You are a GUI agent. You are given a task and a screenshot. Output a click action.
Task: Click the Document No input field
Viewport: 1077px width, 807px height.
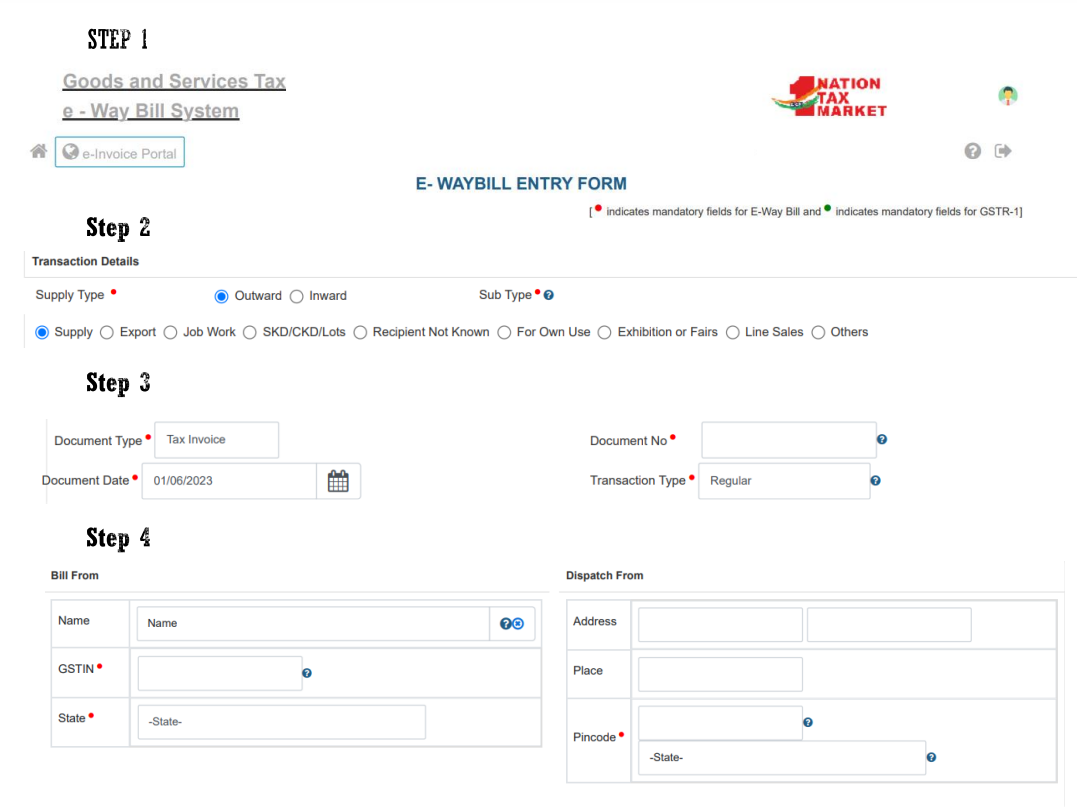click(788, 440)
